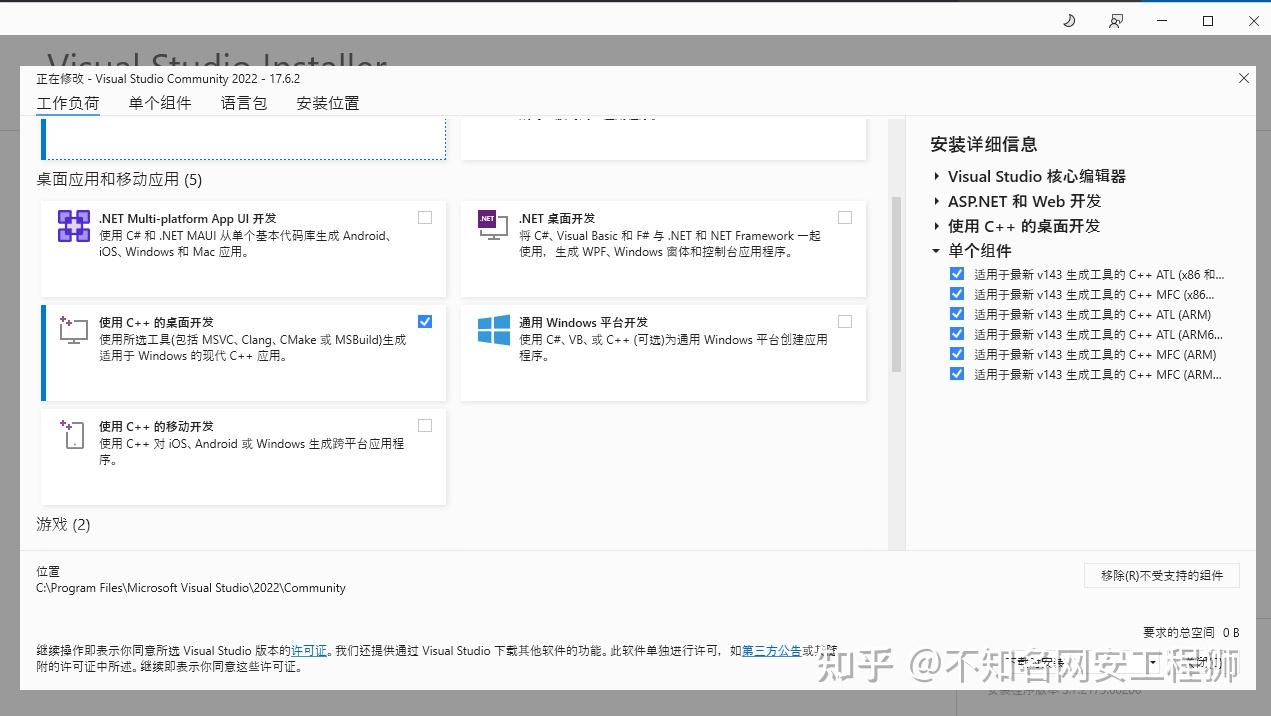Click the .NET 桌面开发 workload icon
This screenshot has width=1271, height=716.
tap(493, 225)
